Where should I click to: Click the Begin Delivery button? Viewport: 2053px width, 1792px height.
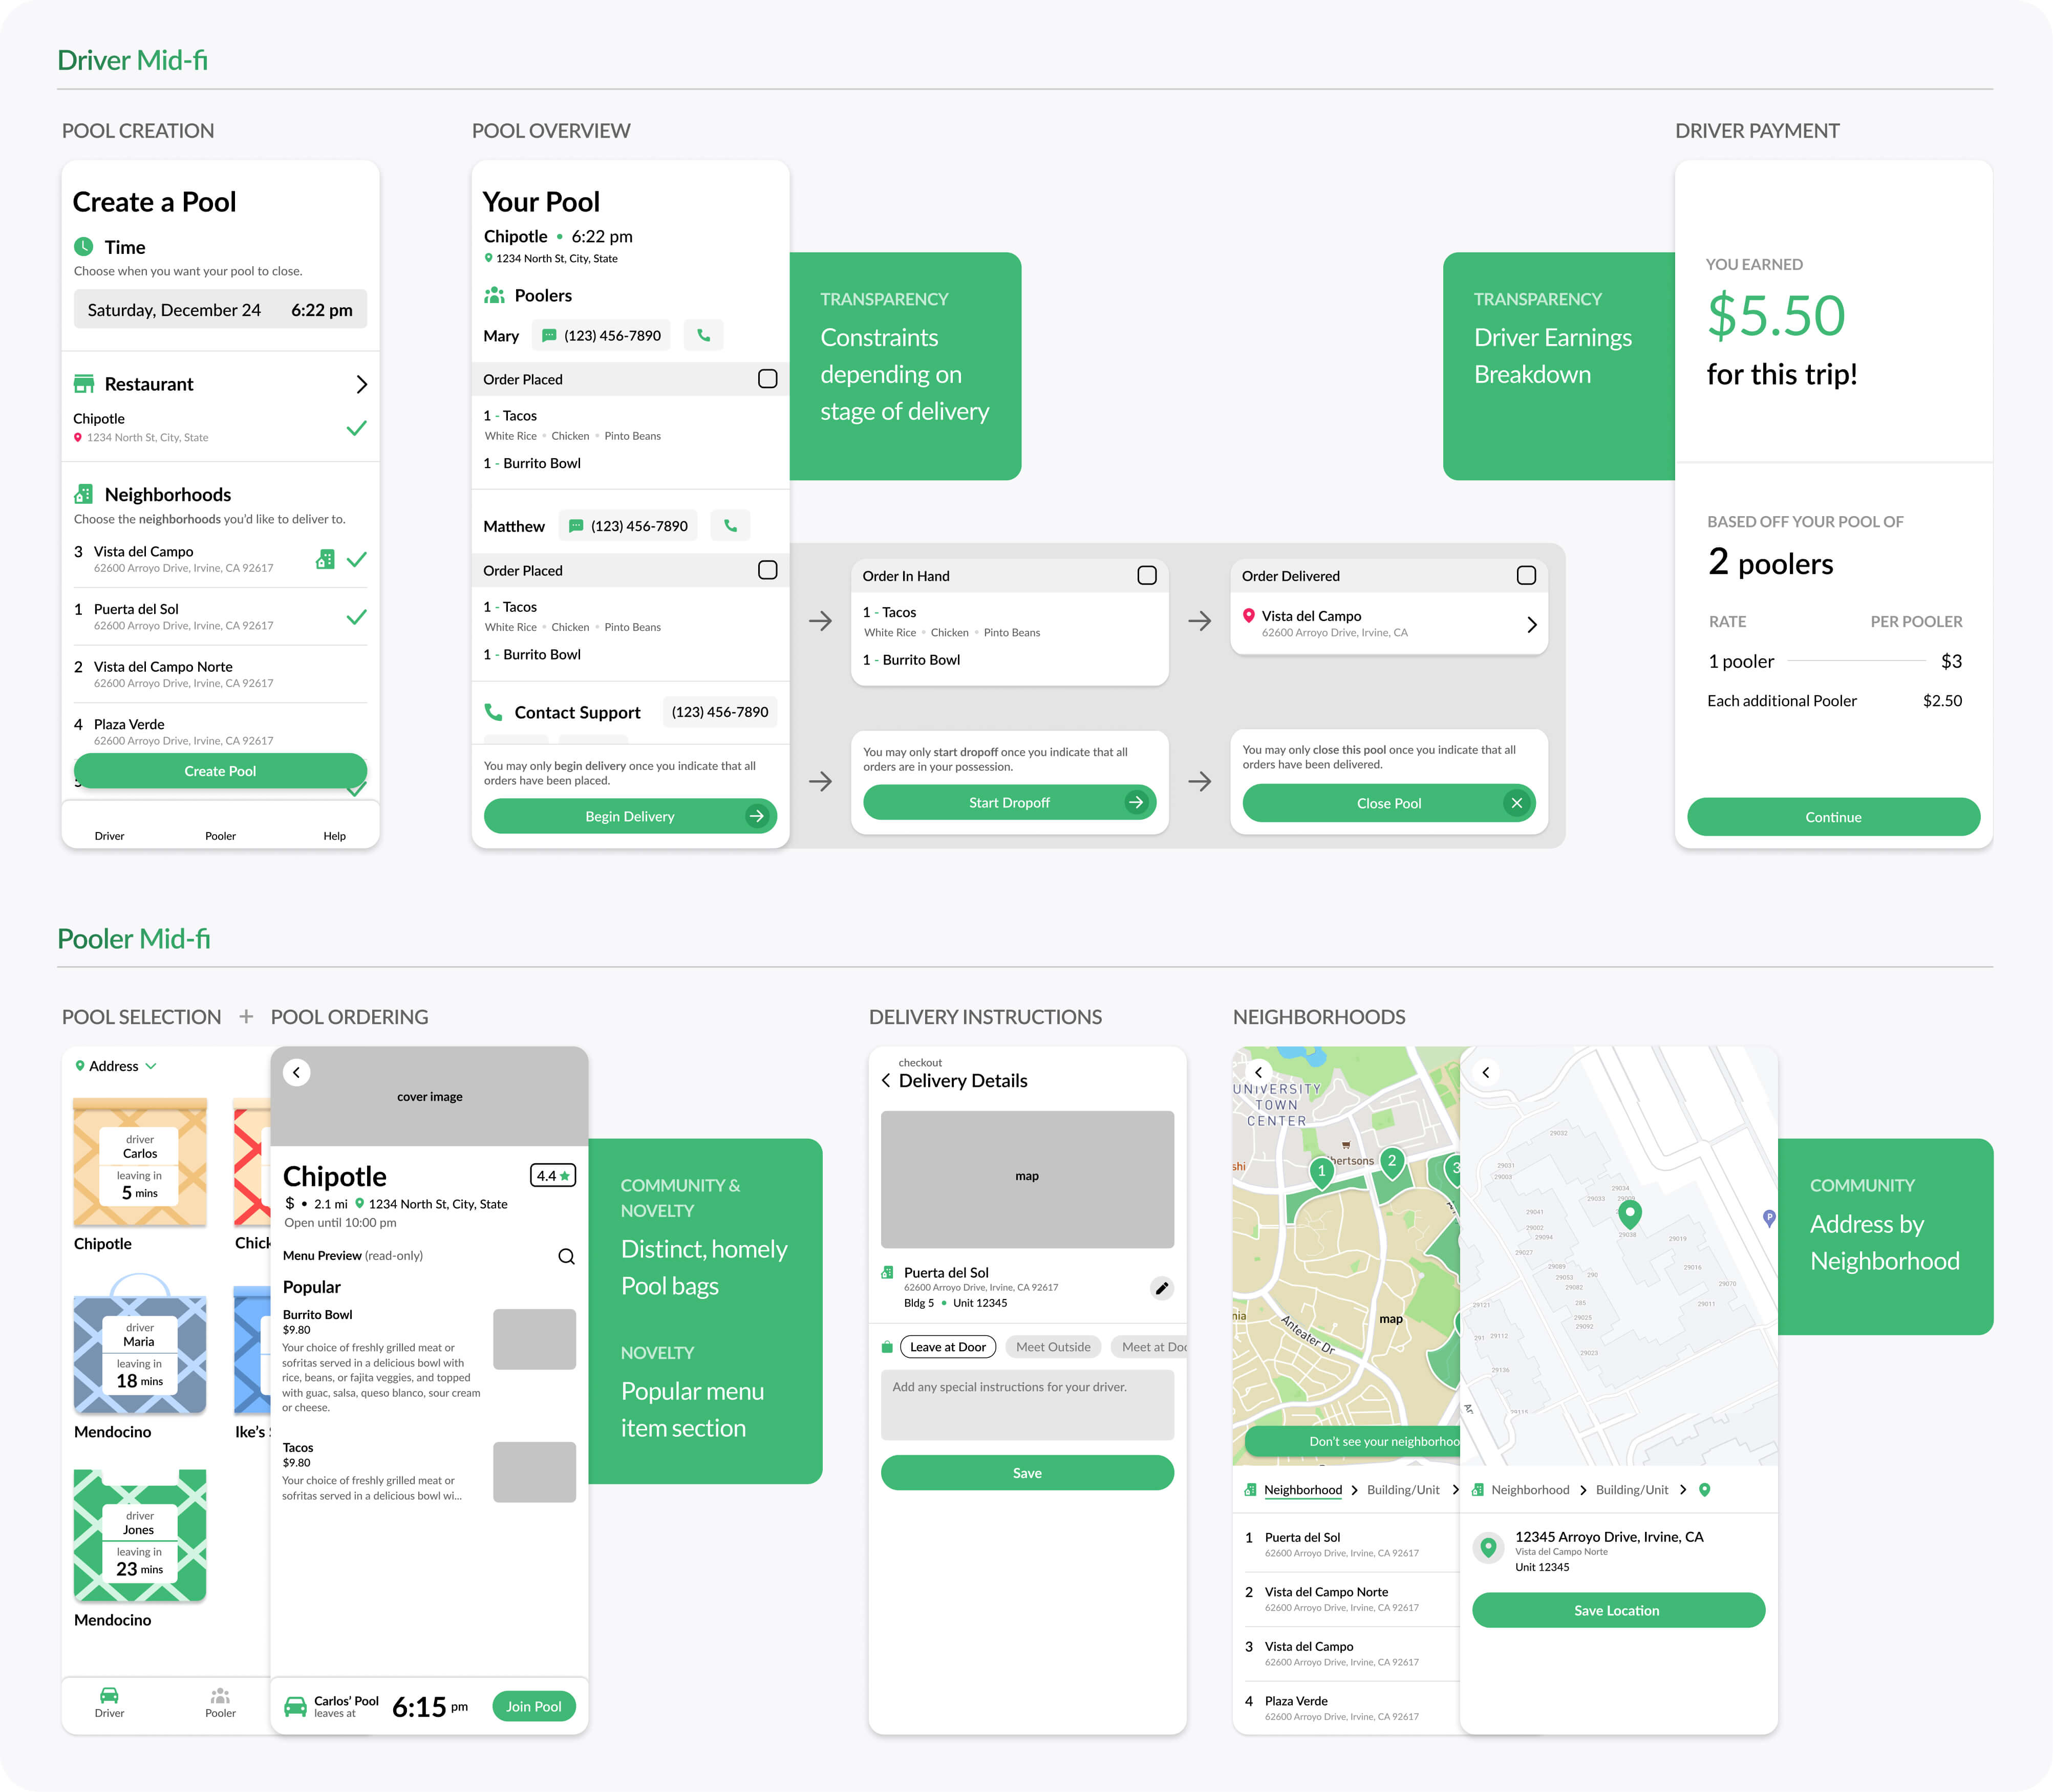coord(629,816)
